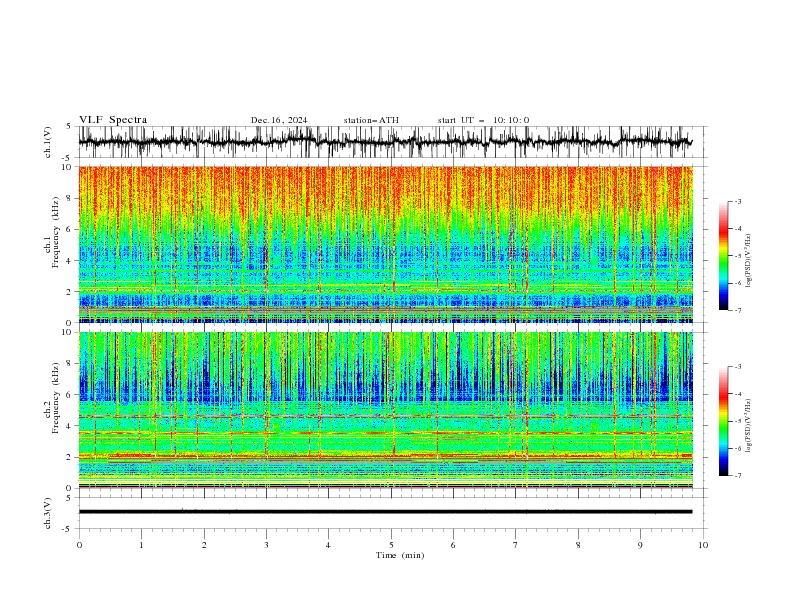
Task: Click the 'start UT = 10:10:0' text
Action: [x=483, y=120]
